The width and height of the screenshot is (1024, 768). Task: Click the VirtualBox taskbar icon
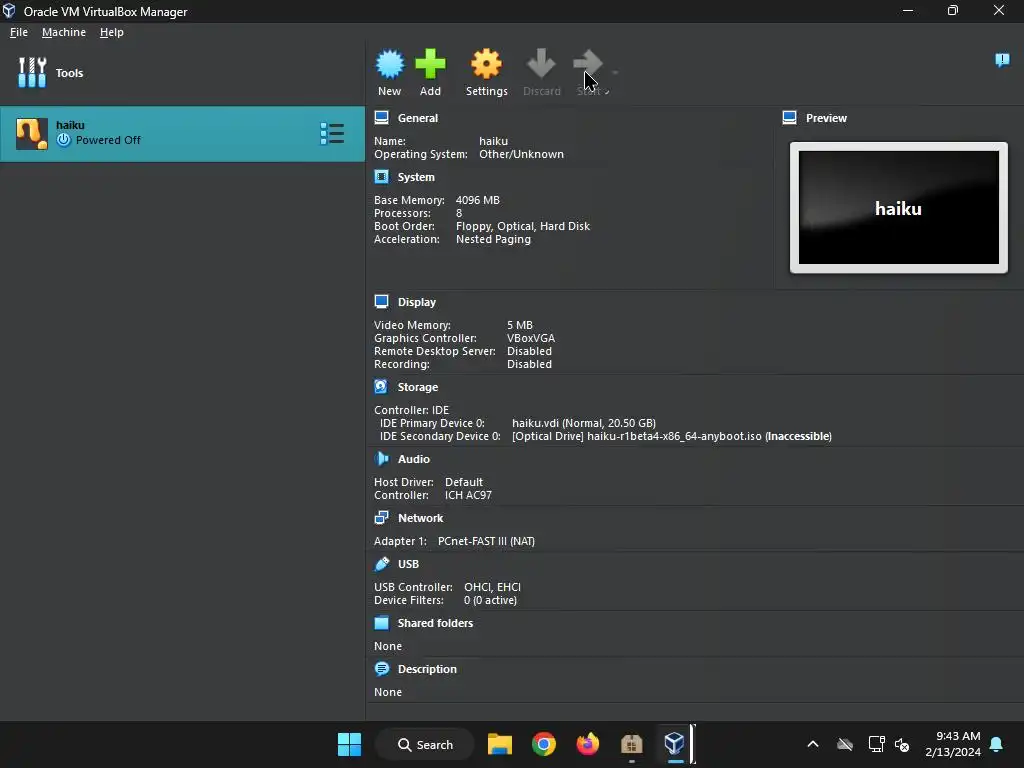pyautogui.click(x=674, y=744)
